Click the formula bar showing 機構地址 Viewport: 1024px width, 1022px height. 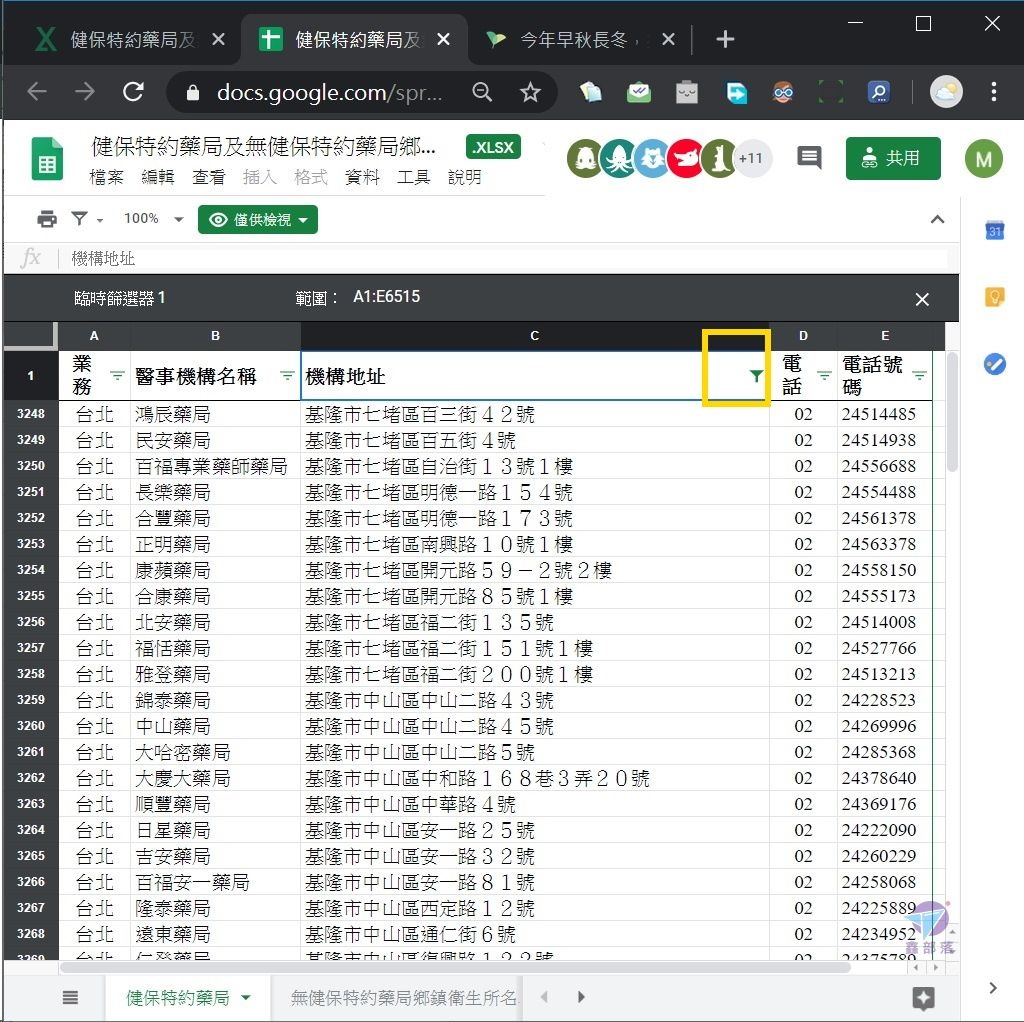click(508, 259)
